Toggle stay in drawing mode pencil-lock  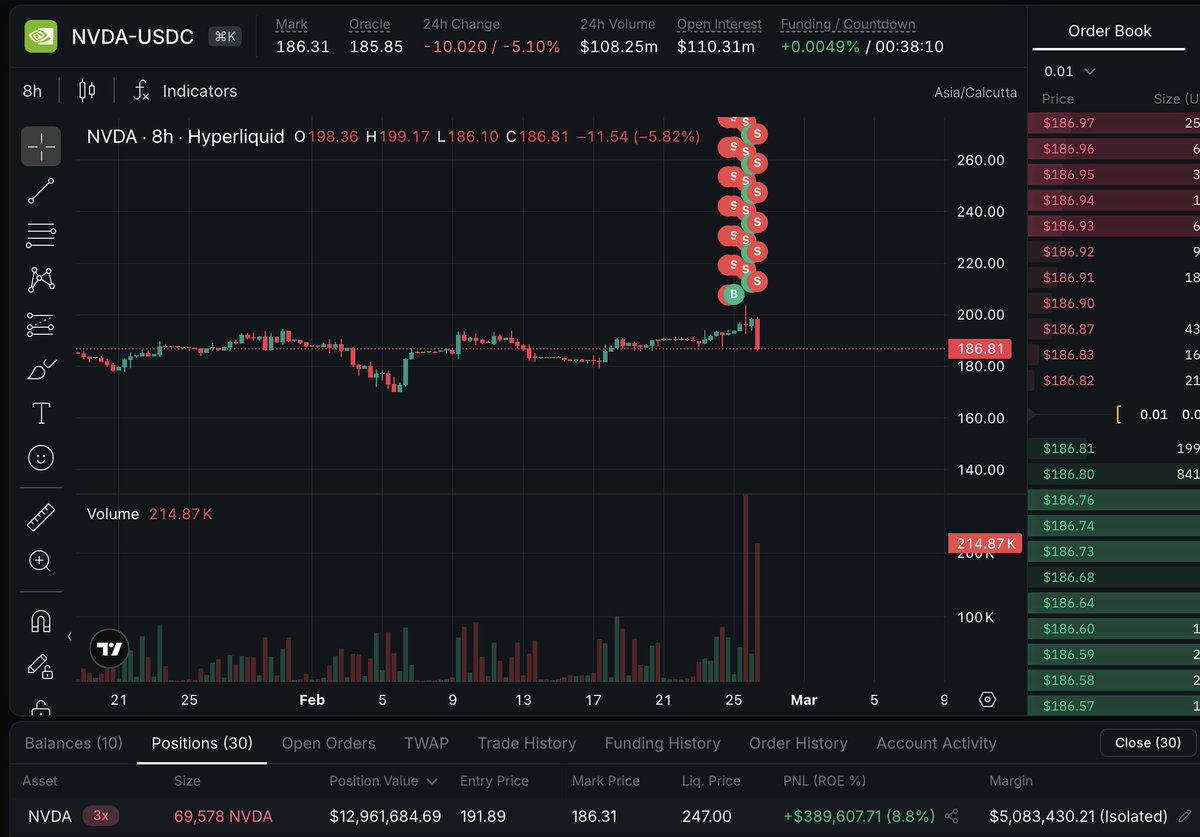coord(41,665)
